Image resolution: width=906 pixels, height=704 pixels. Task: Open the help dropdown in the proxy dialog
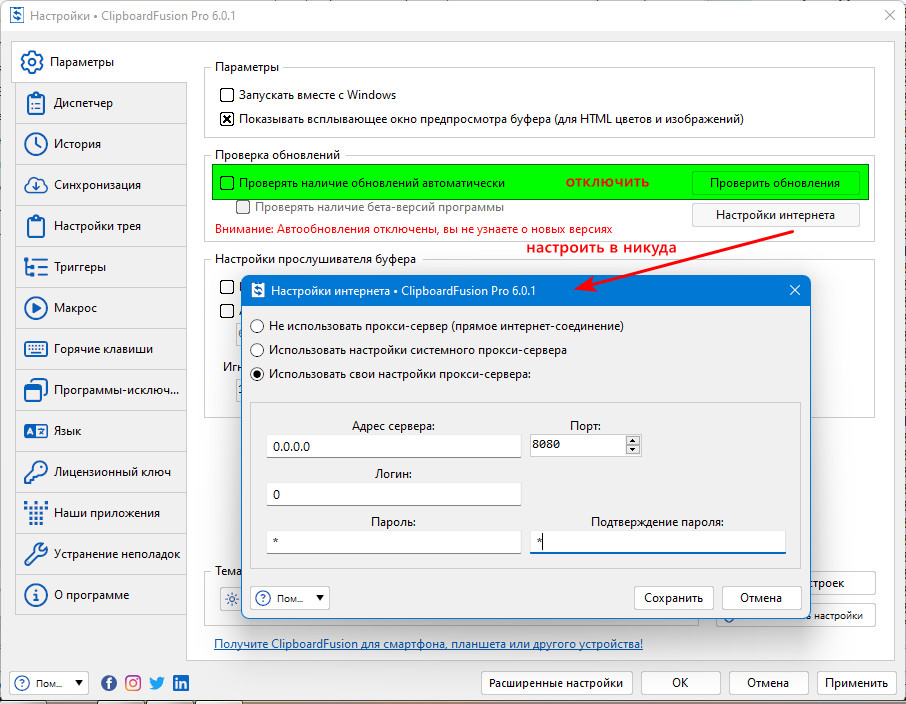(x=290, y=598)
